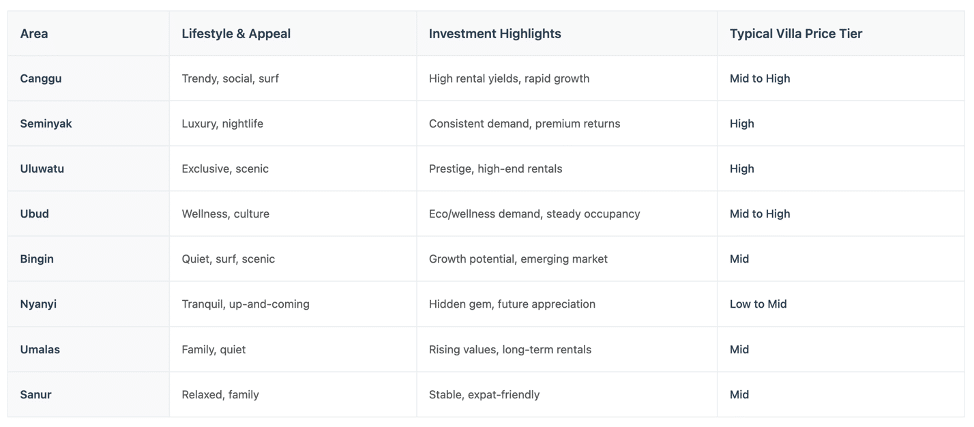
Task: Select the Canggu row label
Action: click(x=41, y=78)
